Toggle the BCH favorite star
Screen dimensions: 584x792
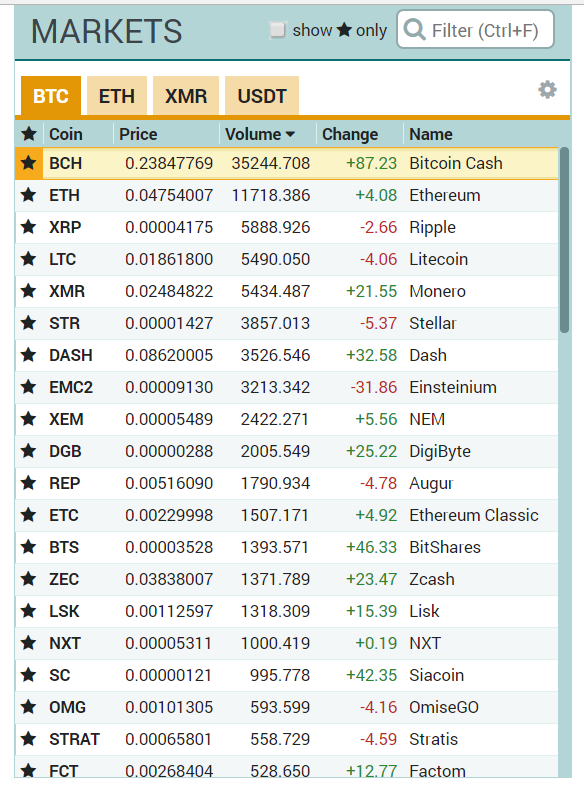point(29,163)
